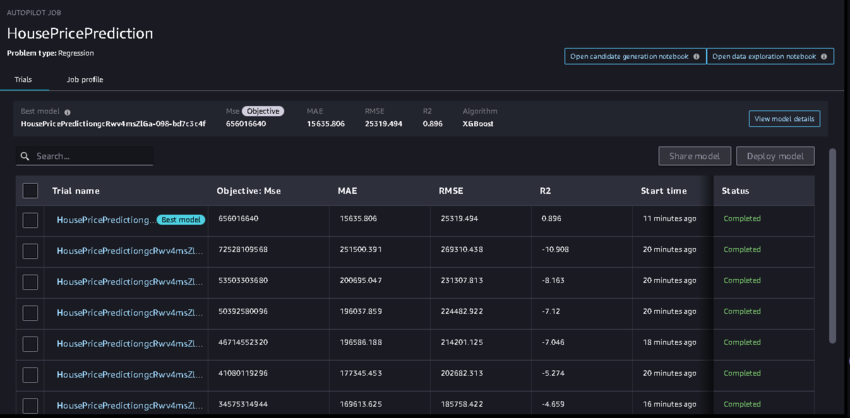Check the trial with Mse 34575314944
This screenshot has width=850, height=418.
tap(30, 406)
